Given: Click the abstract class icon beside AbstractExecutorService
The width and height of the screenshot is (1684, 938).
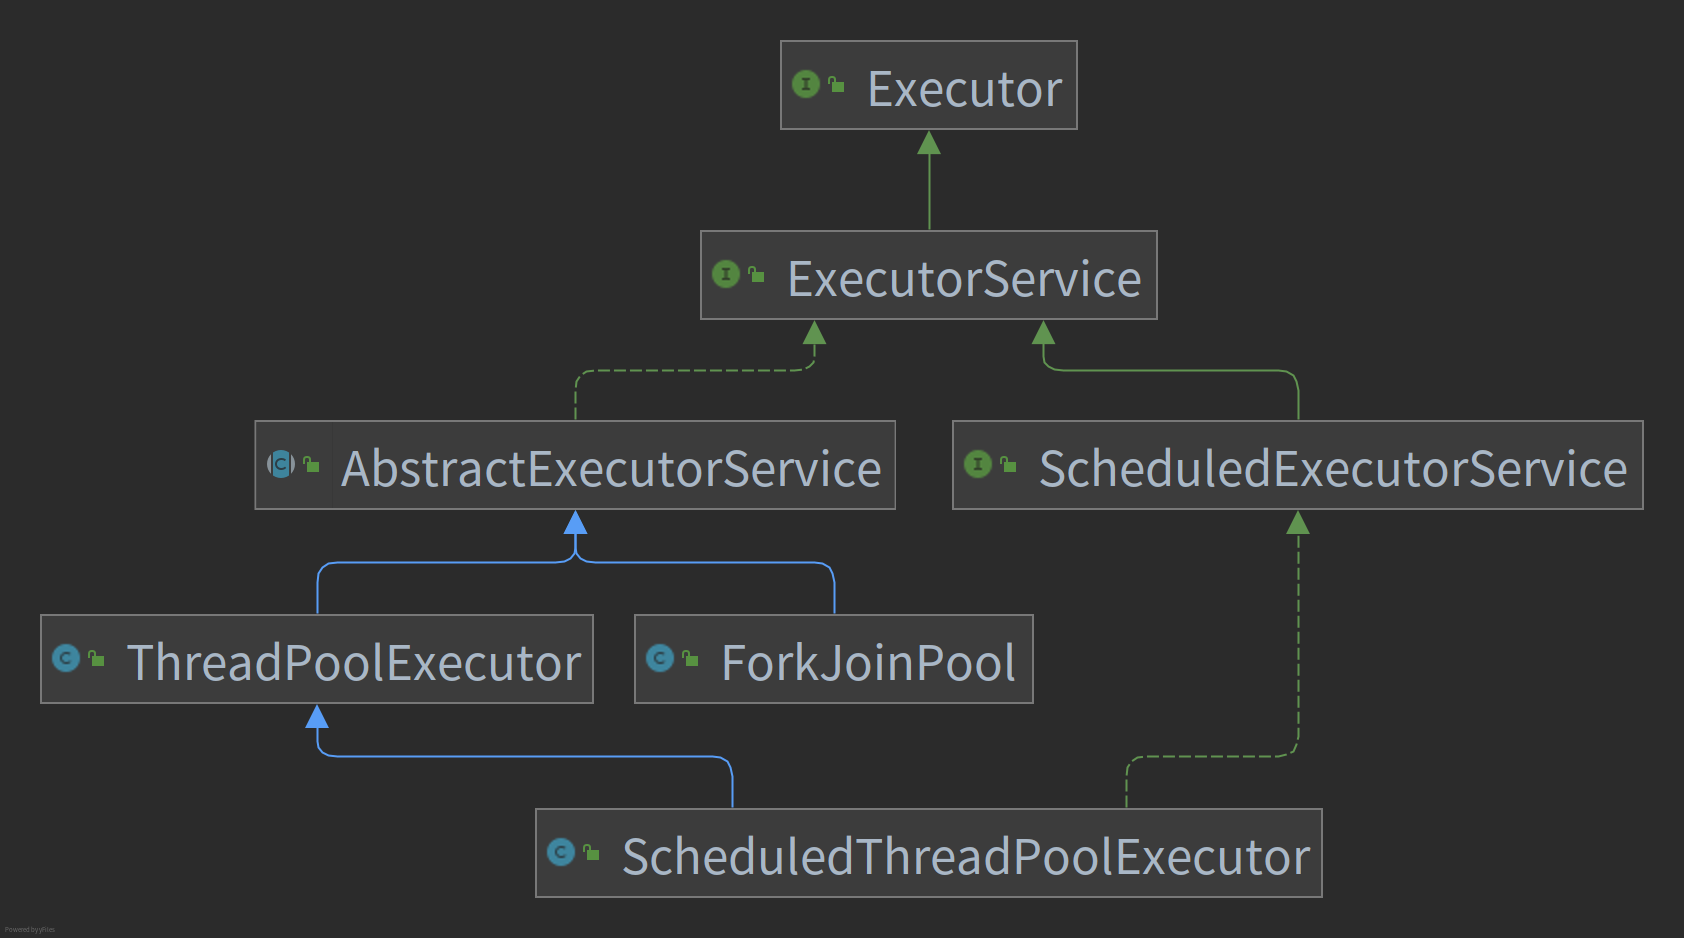Looking at the screenshot, I should point(281,464).
